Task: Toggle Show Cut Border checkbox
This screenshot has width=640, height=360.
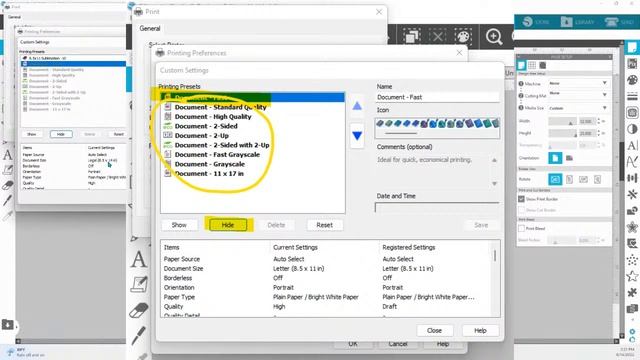Action: click(521, 210)
